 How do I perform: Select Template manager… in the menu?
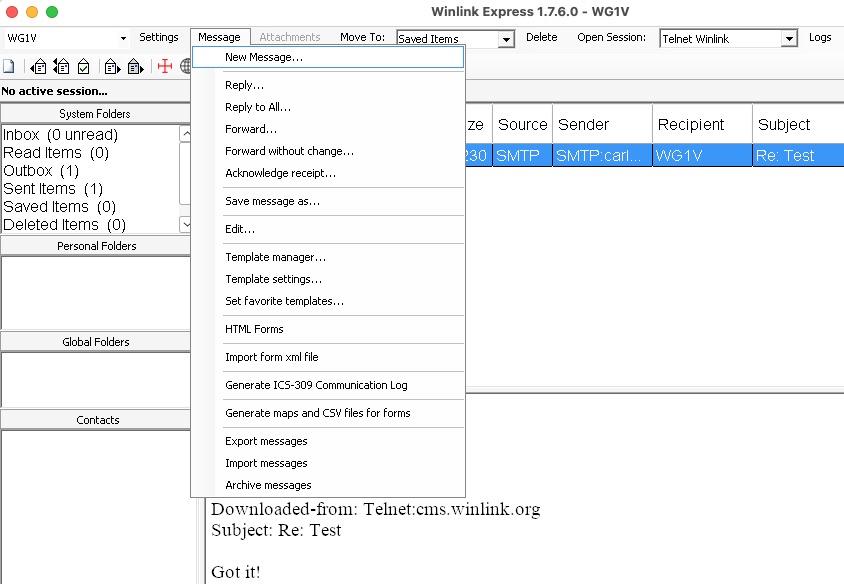point(275,257)
